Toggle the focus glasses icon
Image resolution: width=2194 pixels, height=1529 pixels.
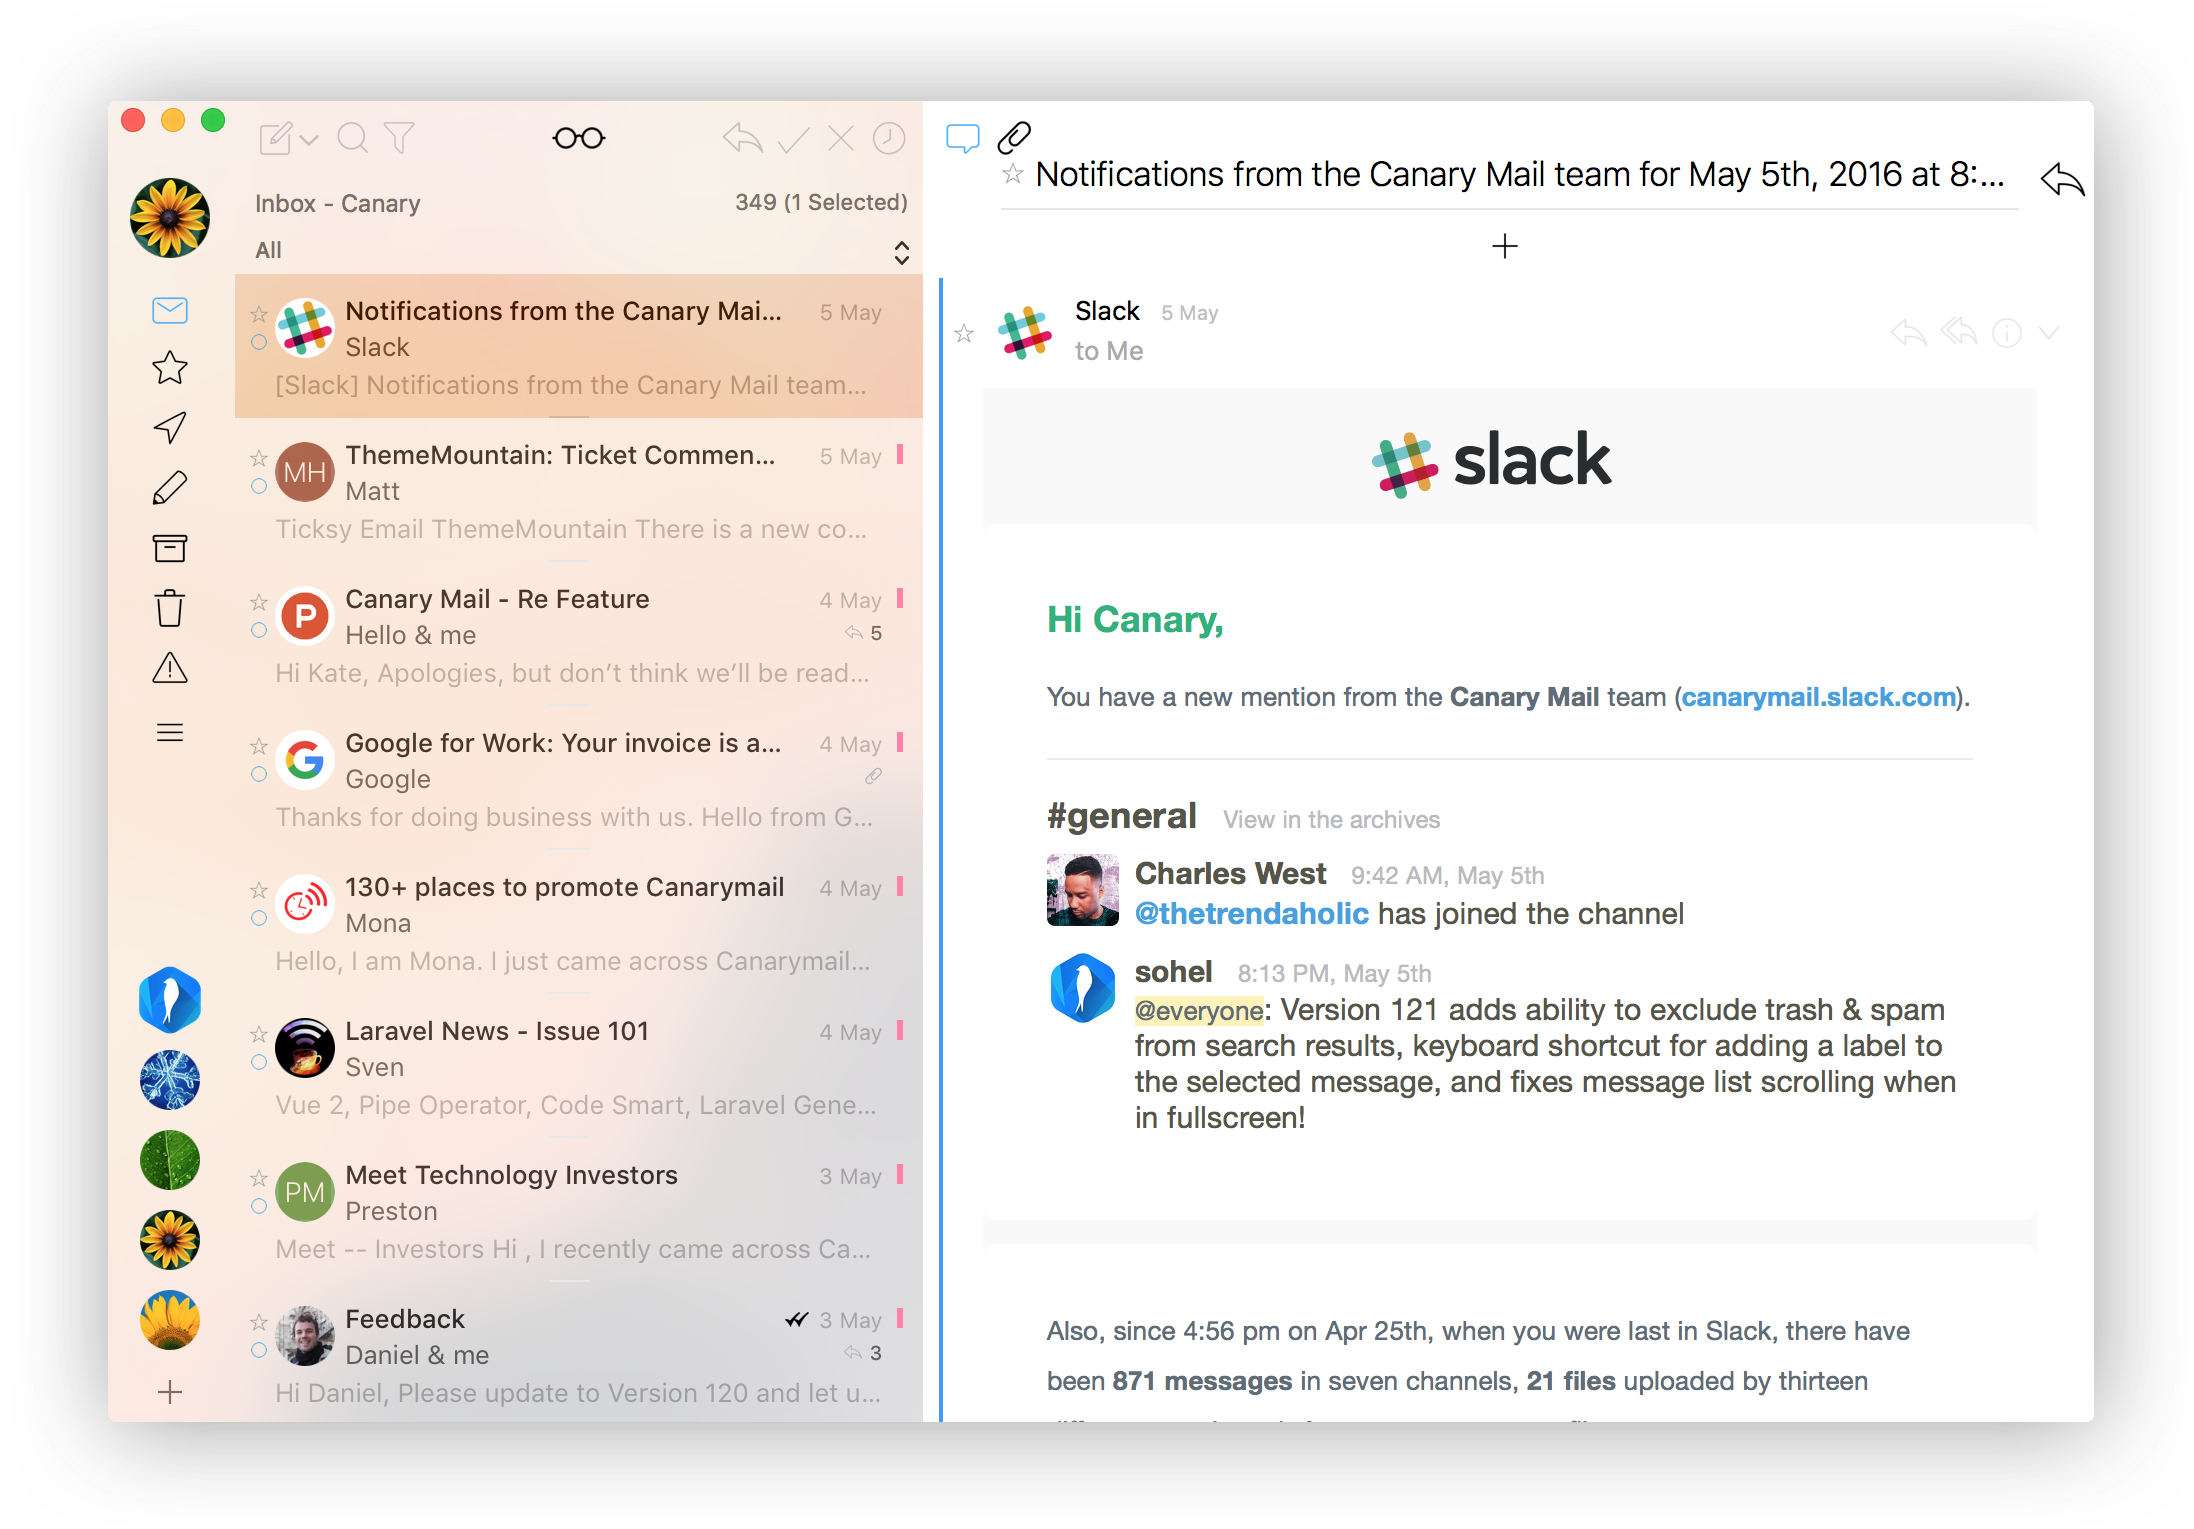tap(579, 138)
